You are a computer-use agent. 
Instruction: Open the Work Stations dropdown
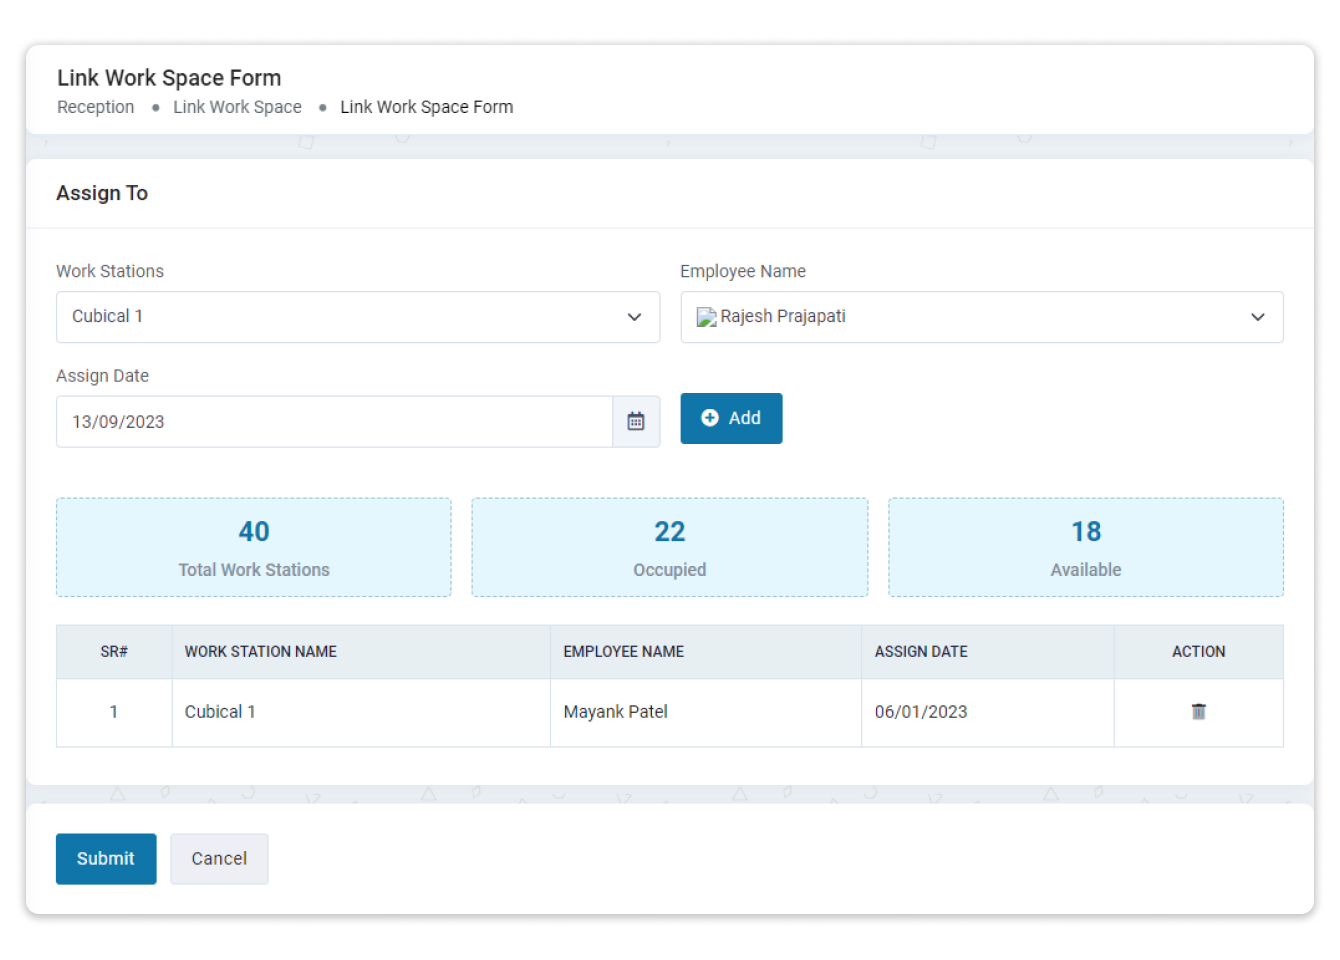tap(357, 317)
